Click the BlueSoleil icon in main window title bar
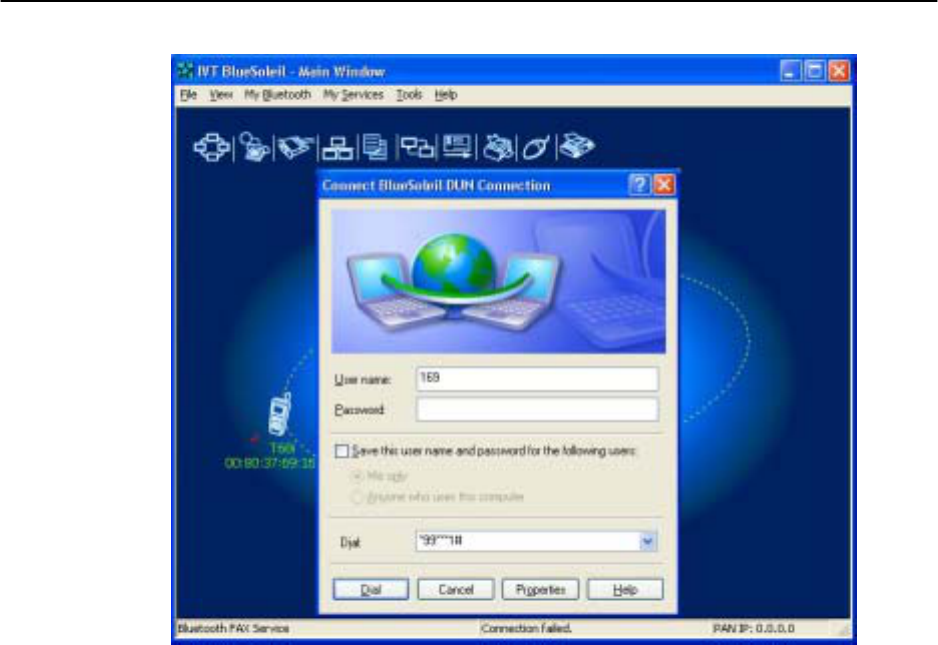 click(x=185, y=71)
